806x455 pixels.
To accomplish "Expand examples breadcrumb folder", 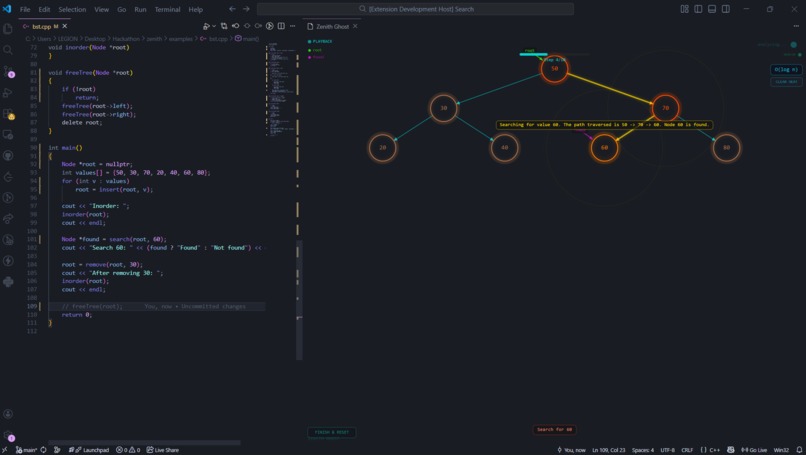I will pos(180,39).
